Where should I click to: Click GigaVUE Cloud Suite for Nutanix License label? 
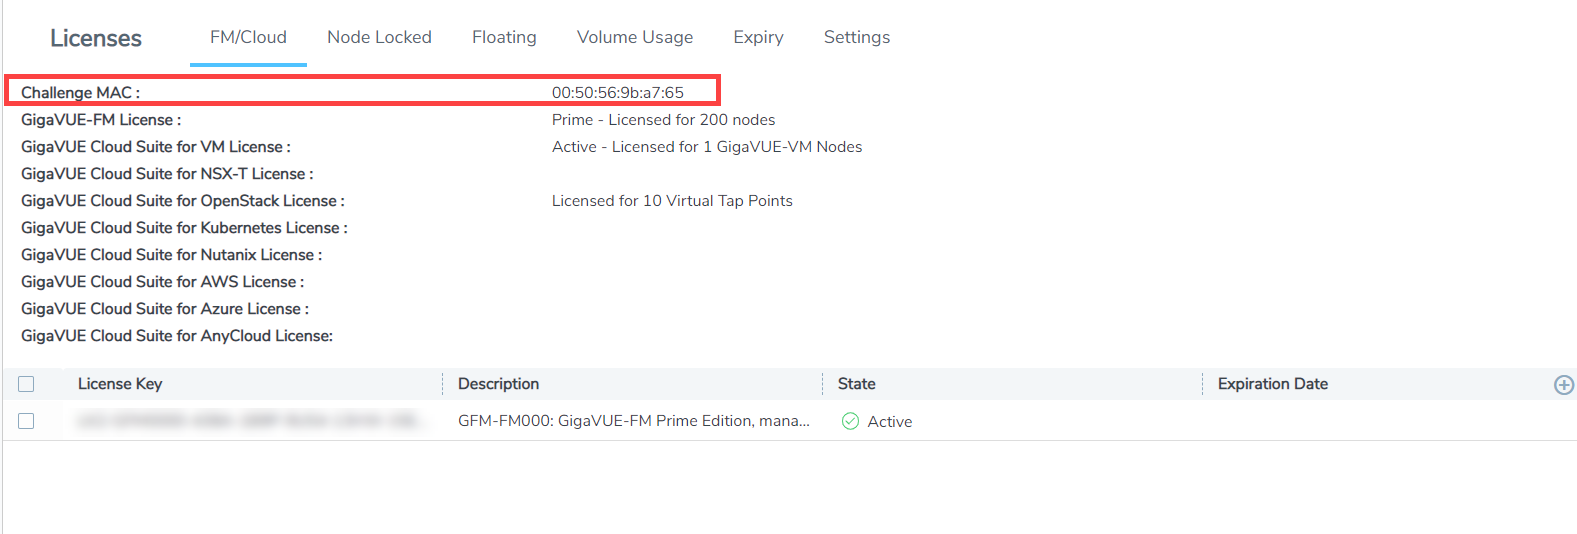(x=171, y=254)
